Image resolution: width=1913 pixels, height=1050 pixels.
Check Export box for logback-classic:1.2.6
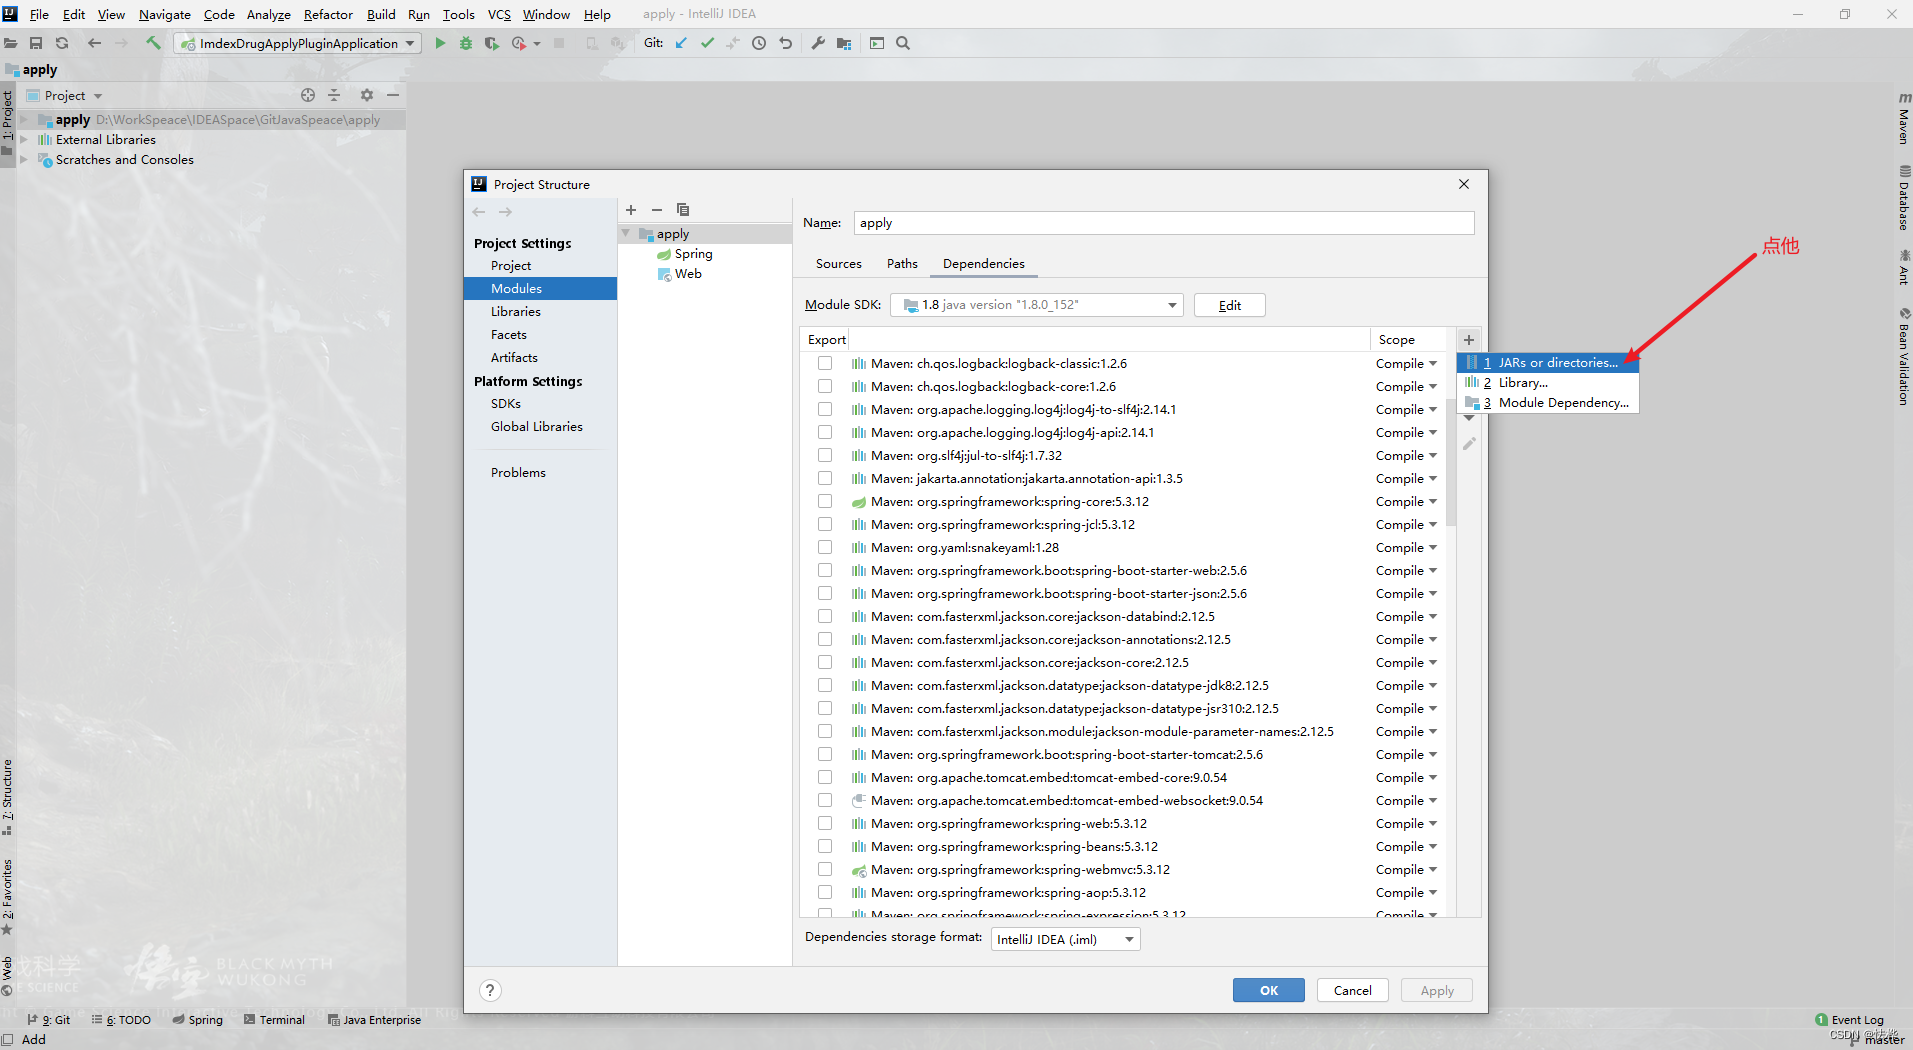(825, 363)
